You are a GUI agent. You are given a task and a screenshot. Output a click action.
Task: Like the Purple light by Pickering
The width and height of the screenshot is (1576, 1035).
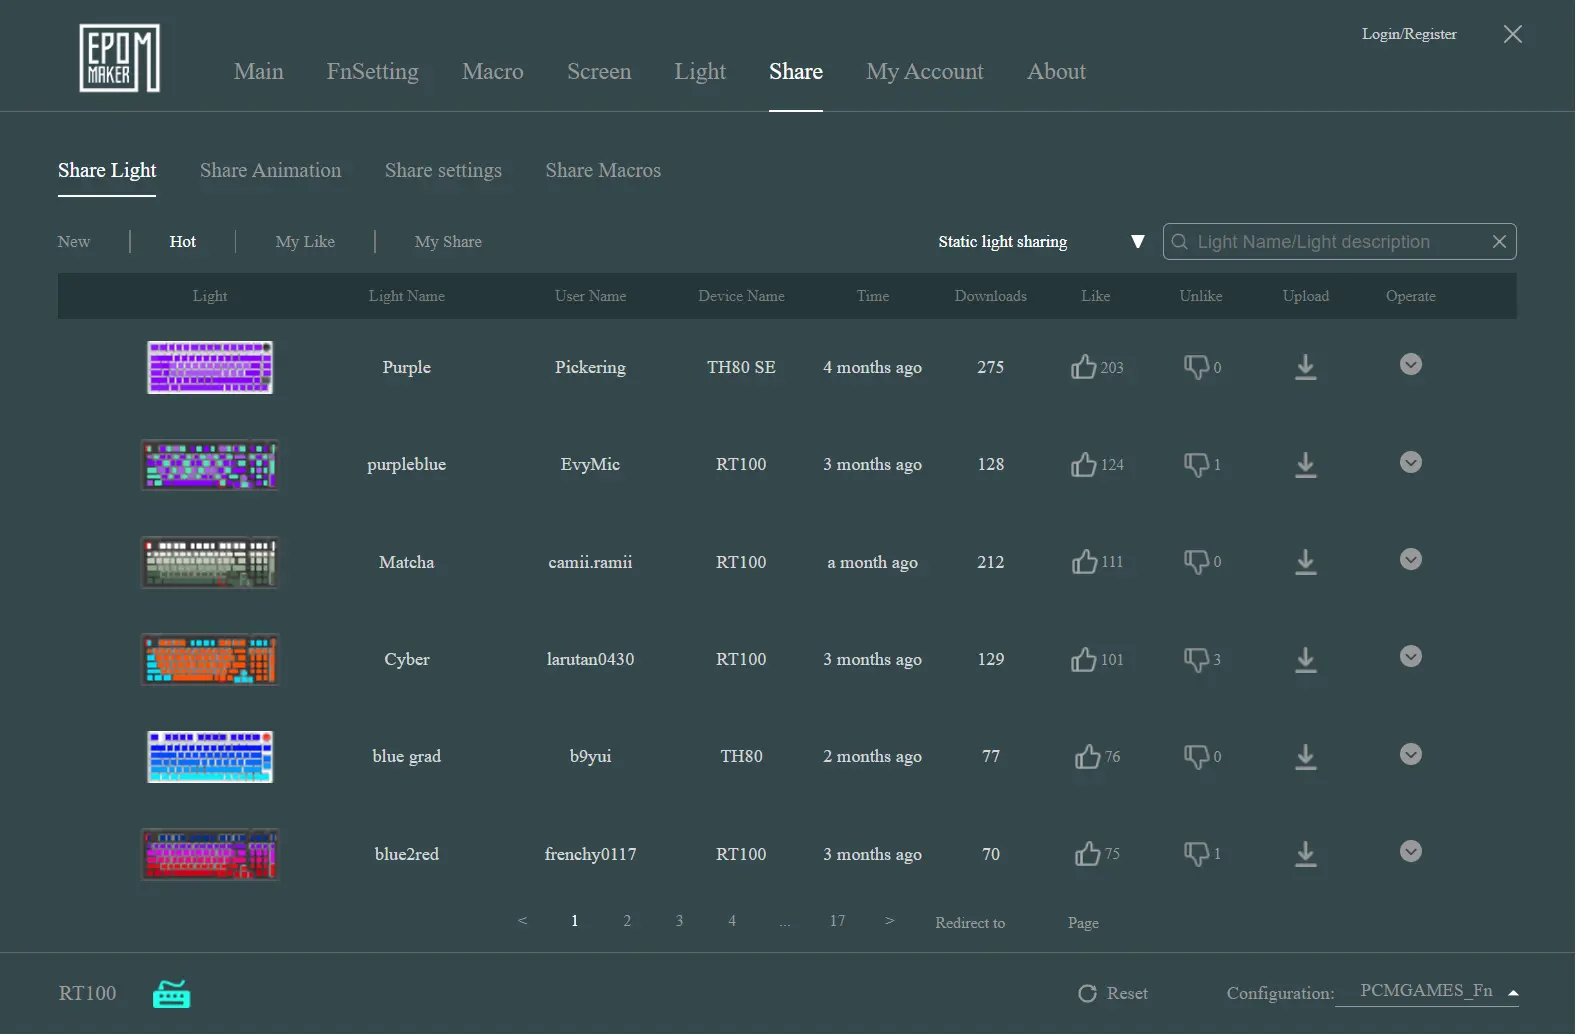[1084, 367]
